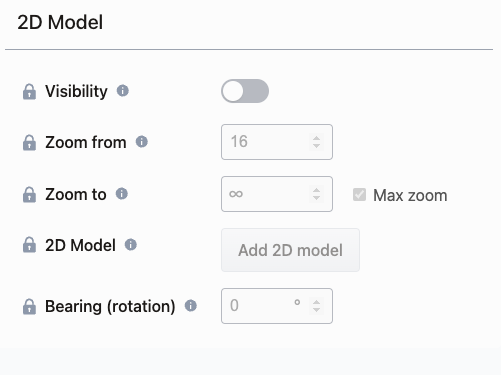Focus the Zoom from input field showing 16
This screenshot has width=501, height=375.
tap(277, 142)
